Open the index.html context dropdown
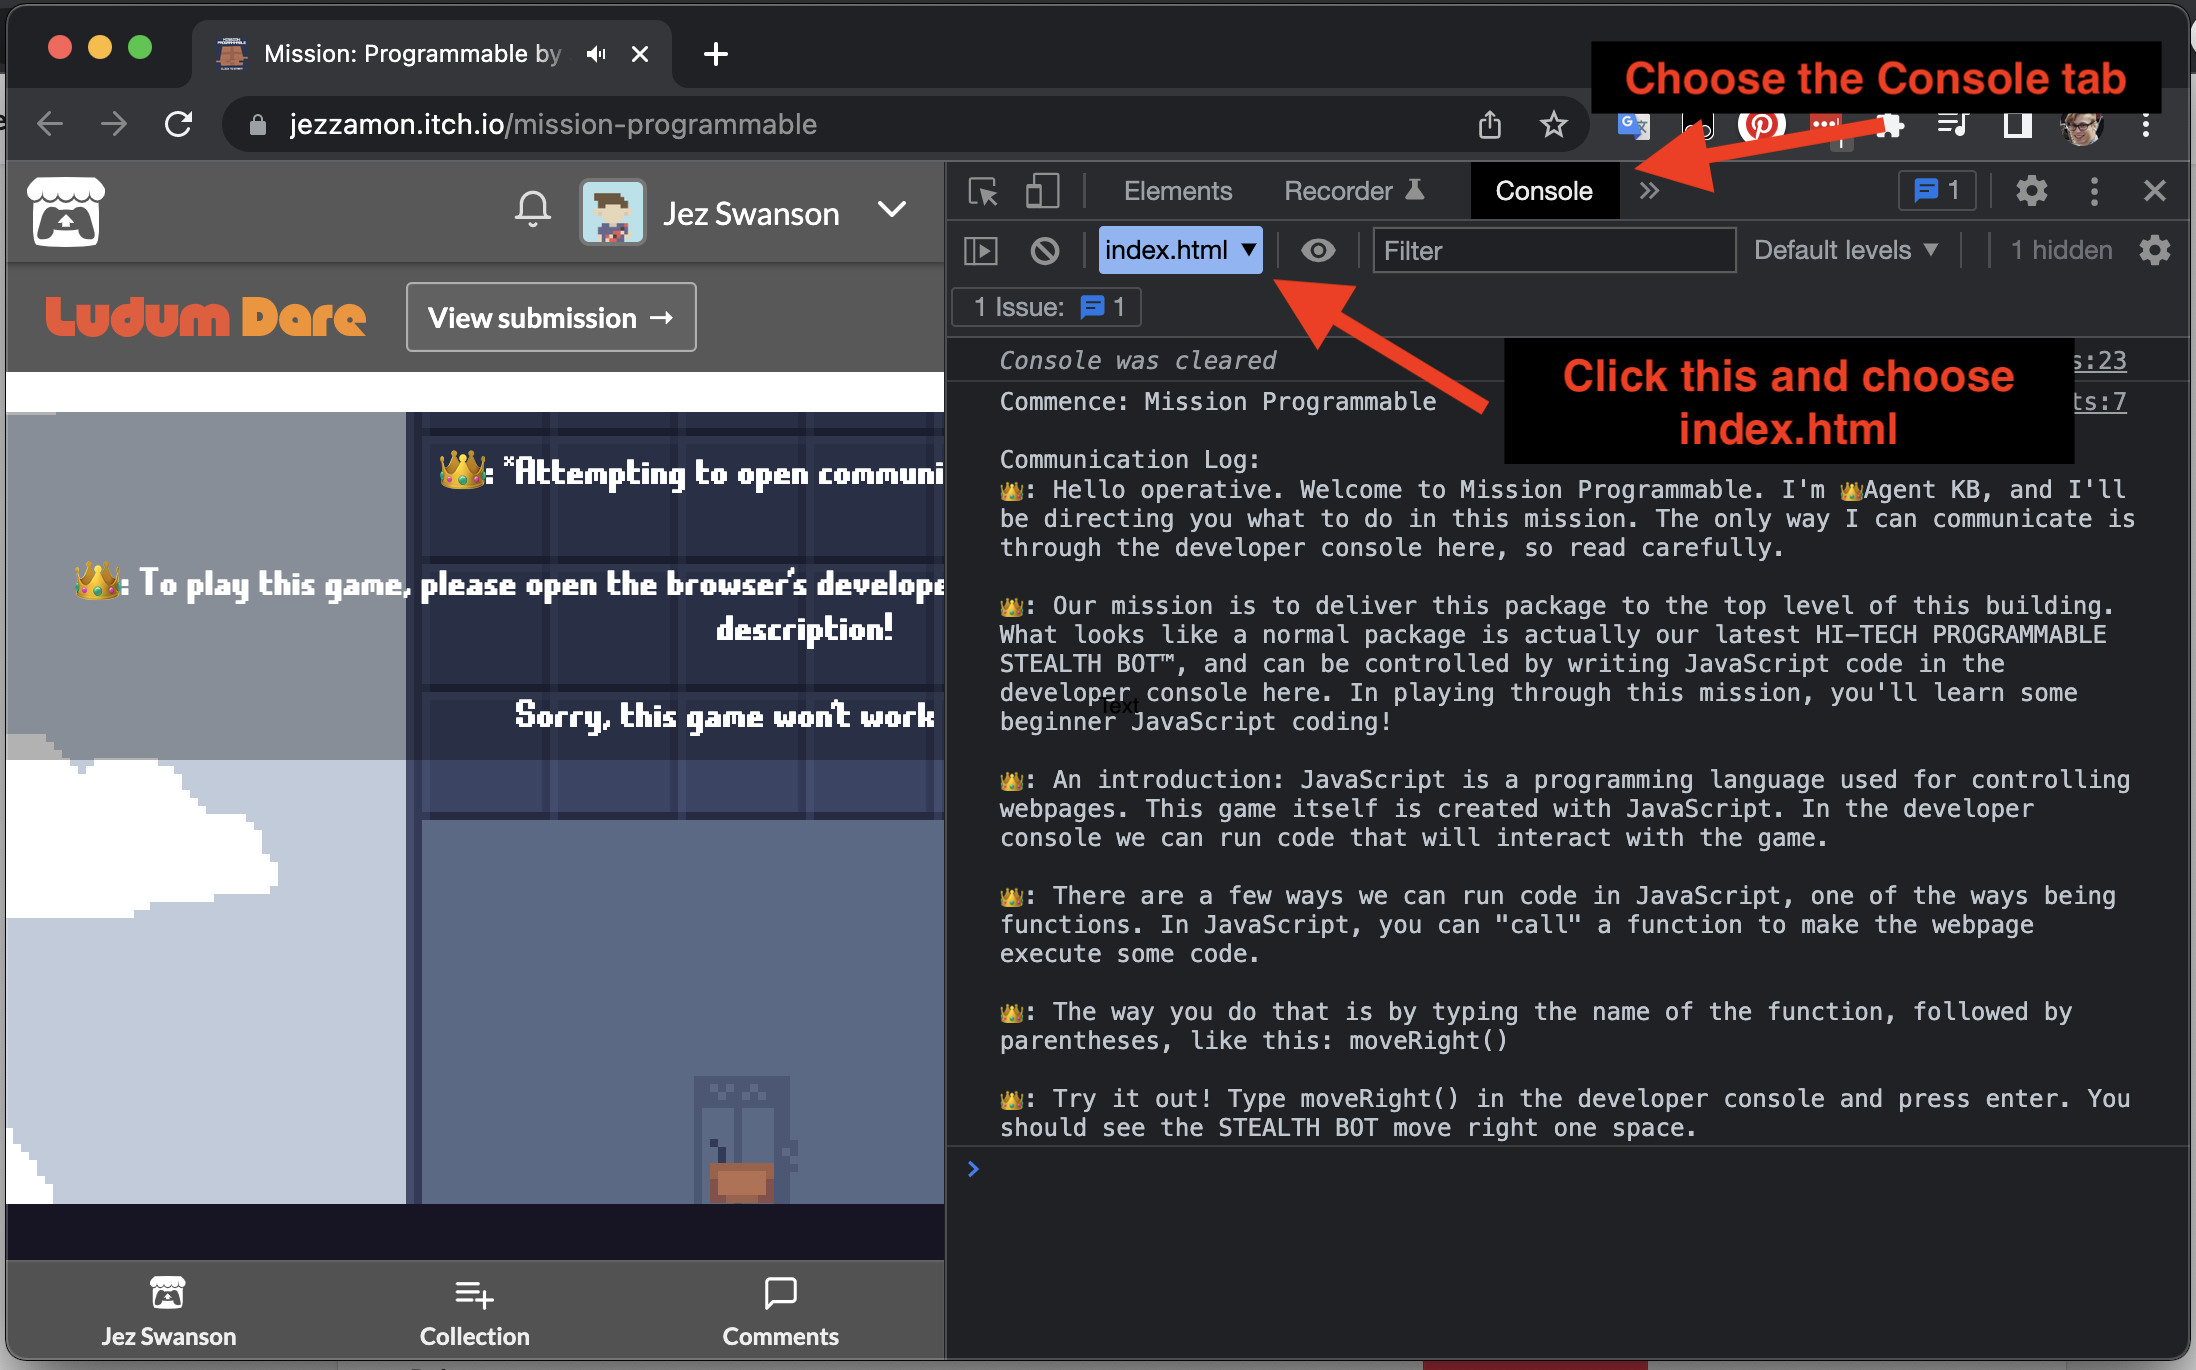The image size is (2196, 1370). click(1180, 250)
